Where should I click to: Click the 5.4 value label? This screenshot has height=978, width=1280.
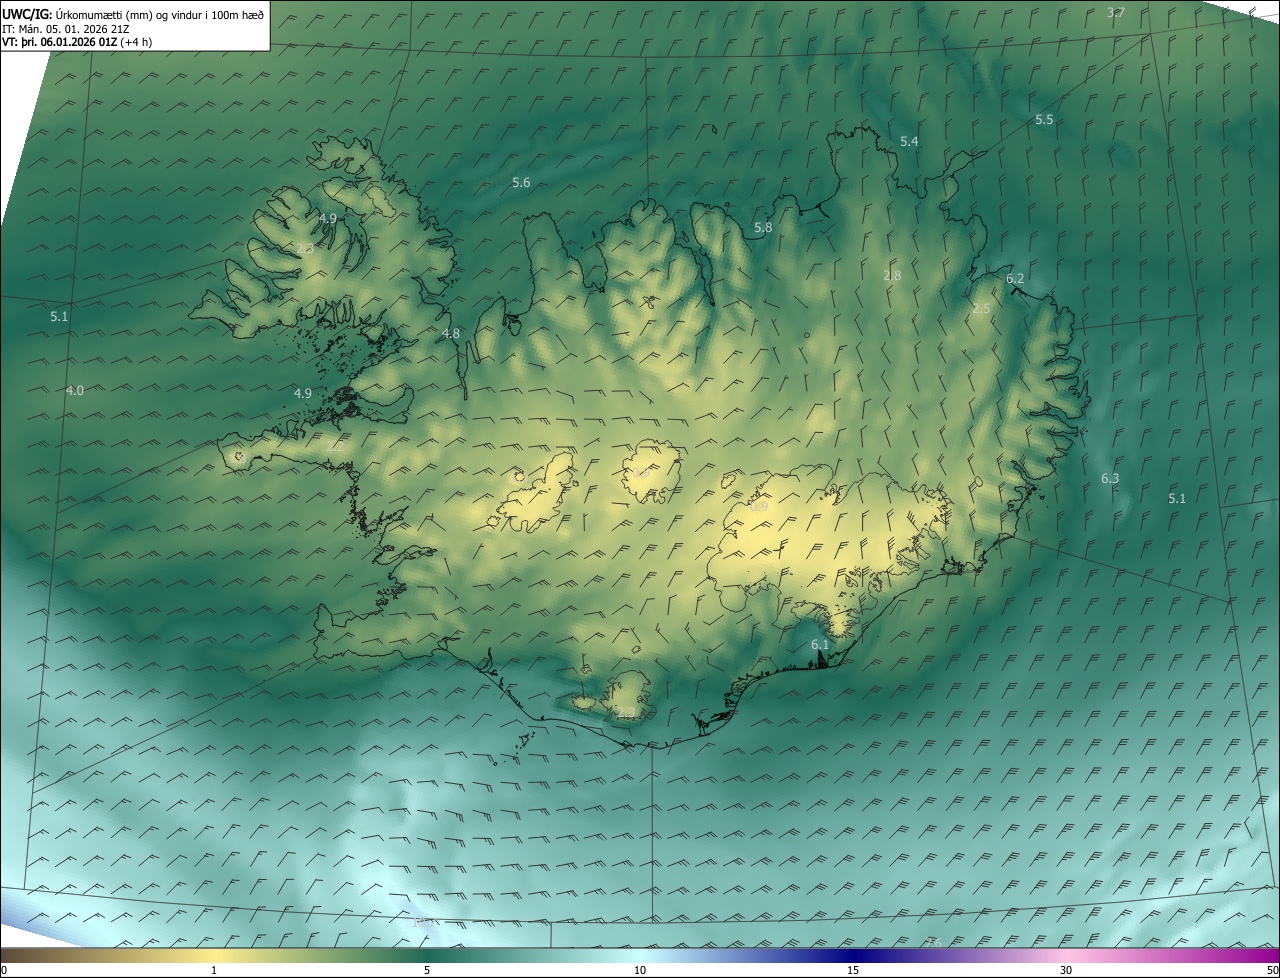point(909,142)
